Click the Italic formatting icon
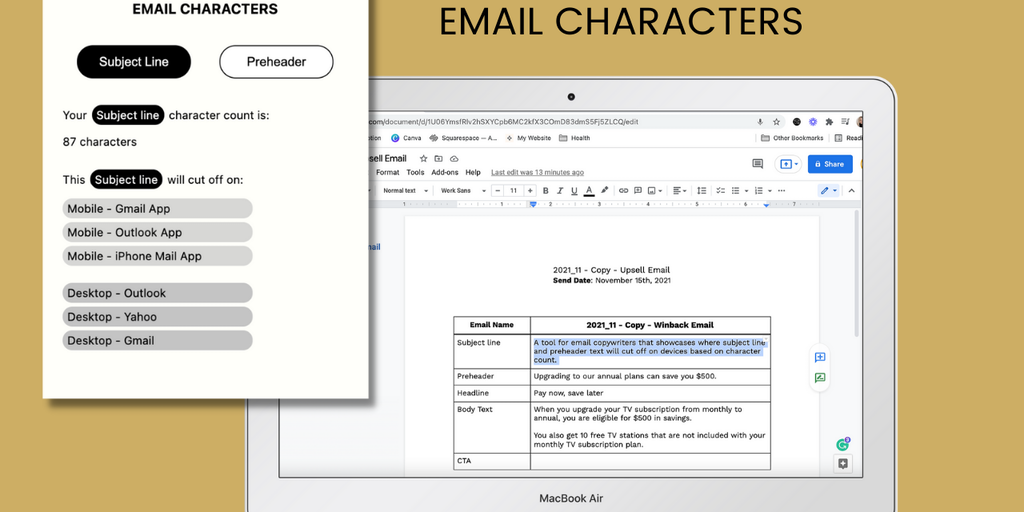The image size is (1024, 512). [560, 190]
